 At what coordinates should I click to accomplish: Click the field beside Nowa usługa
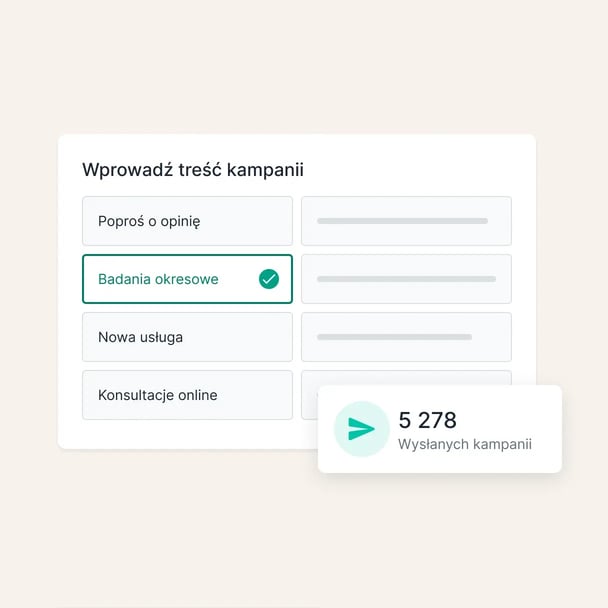point(406,337)
